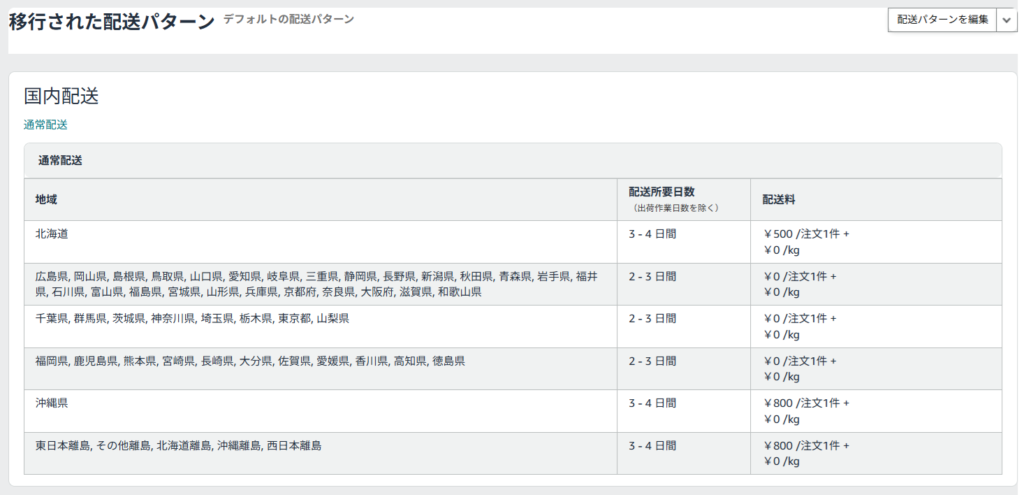Open the 通常配送 link under 国内配送

[x=45, y=125]
